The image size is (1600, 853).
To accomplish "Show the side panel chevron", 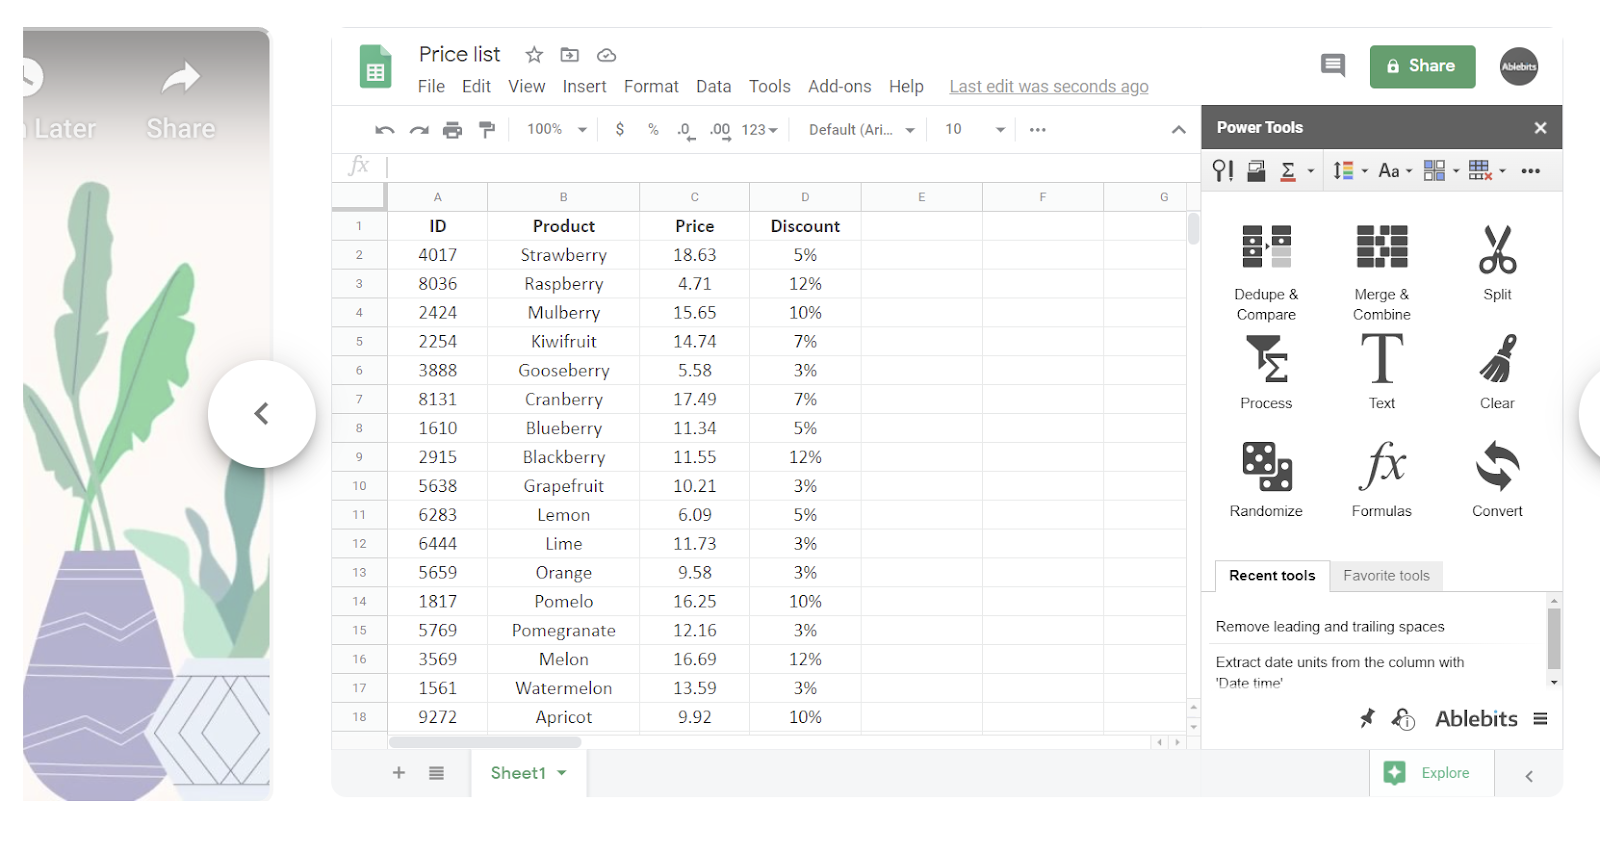I will coord(1529,776).
